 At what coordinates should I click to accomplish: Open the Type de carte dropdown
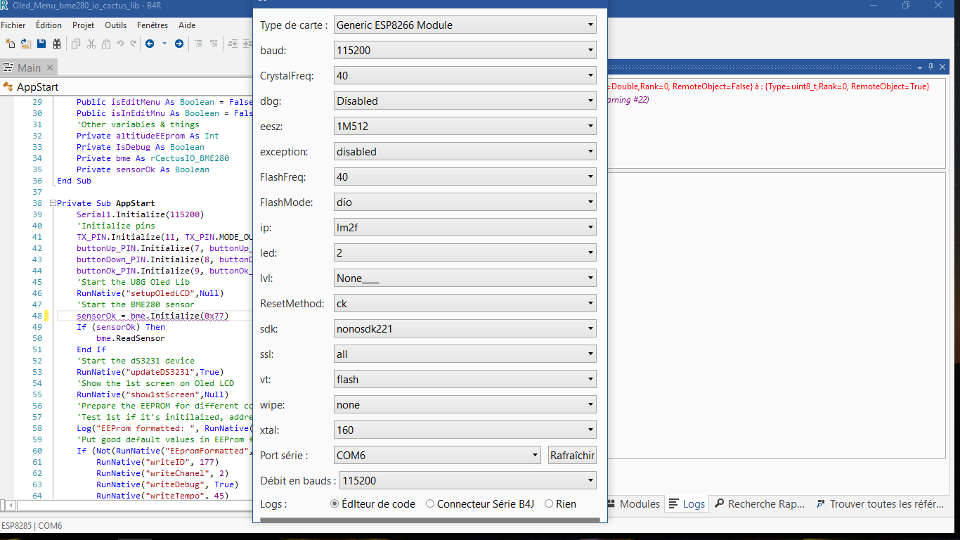465,25
